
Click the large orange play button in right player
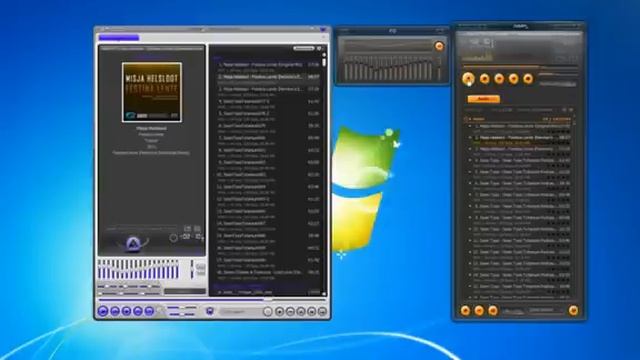tap(469, 78)
